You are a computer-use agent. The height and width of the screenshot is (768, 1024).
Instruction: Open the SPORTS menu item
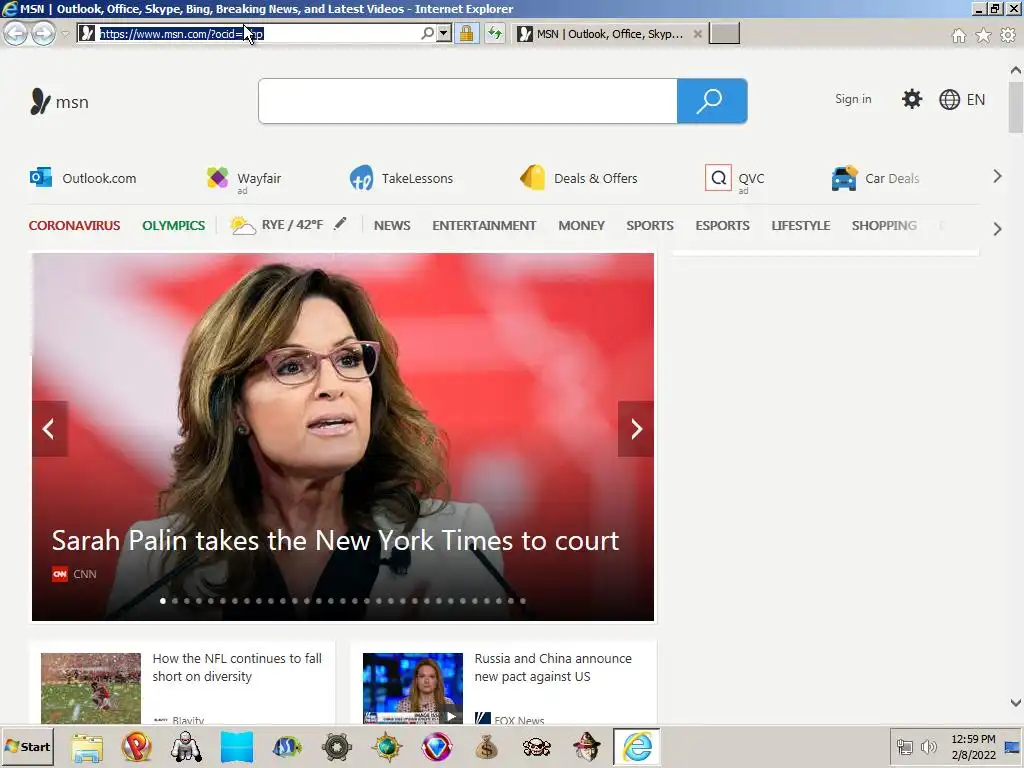click(x=650, y=225)
